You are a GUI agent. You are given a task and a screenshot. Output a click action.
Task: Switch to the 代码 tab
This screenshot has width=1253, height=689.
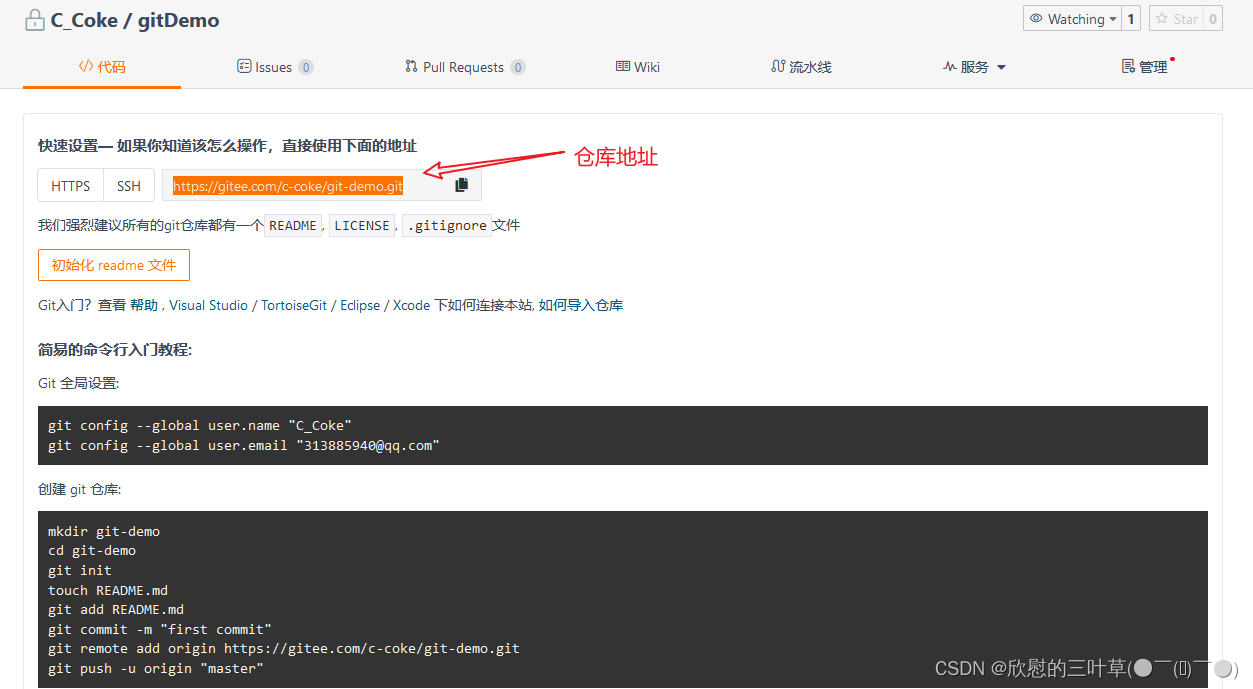[x=102, y=67]
